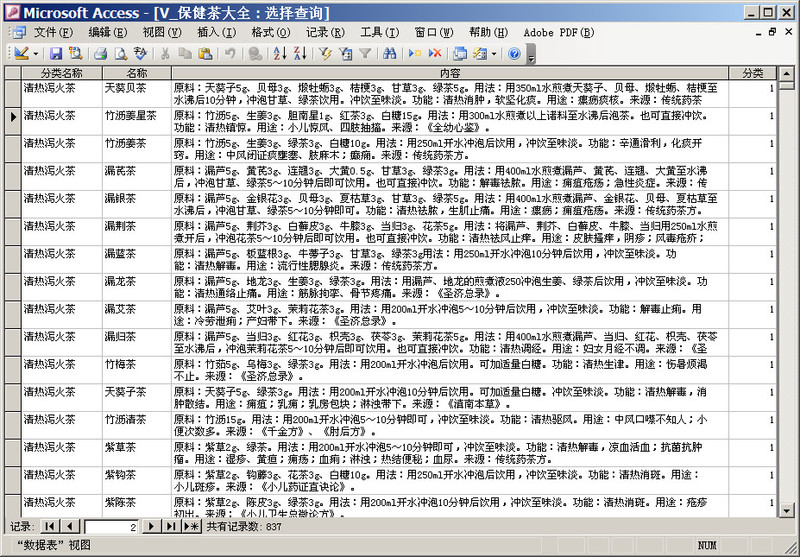Delete the record with the red X icon
This screenshot has height=557, width=800.
(435, 53)
